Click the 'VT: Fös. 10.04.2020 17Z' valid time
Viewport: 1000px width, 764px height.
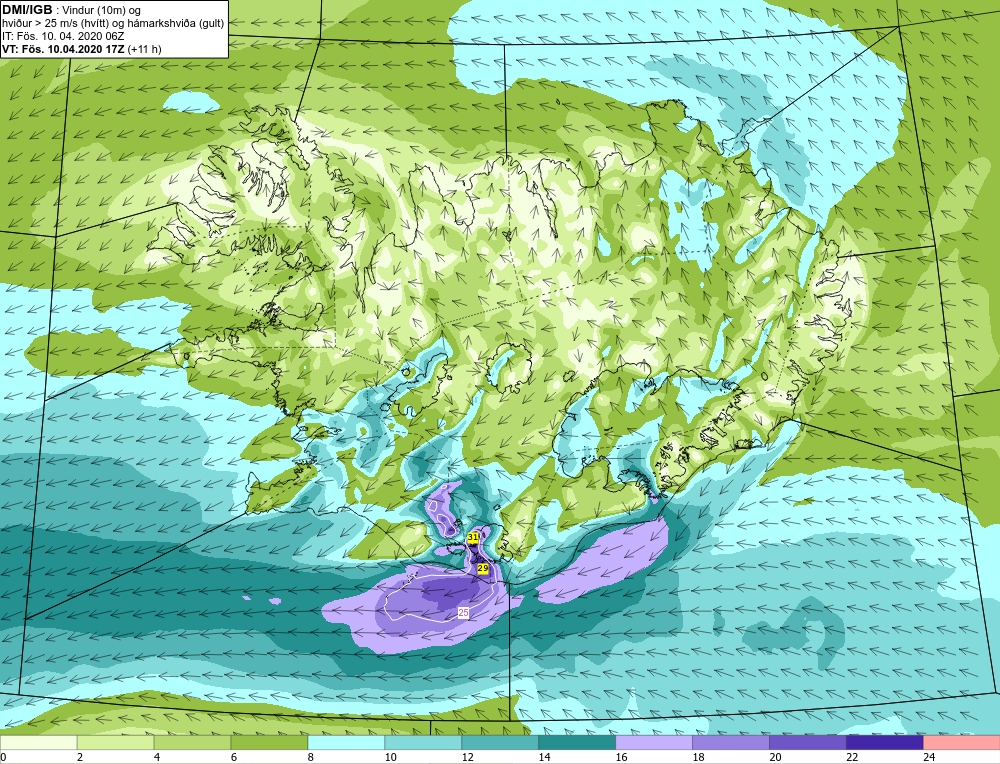(64, 48)
